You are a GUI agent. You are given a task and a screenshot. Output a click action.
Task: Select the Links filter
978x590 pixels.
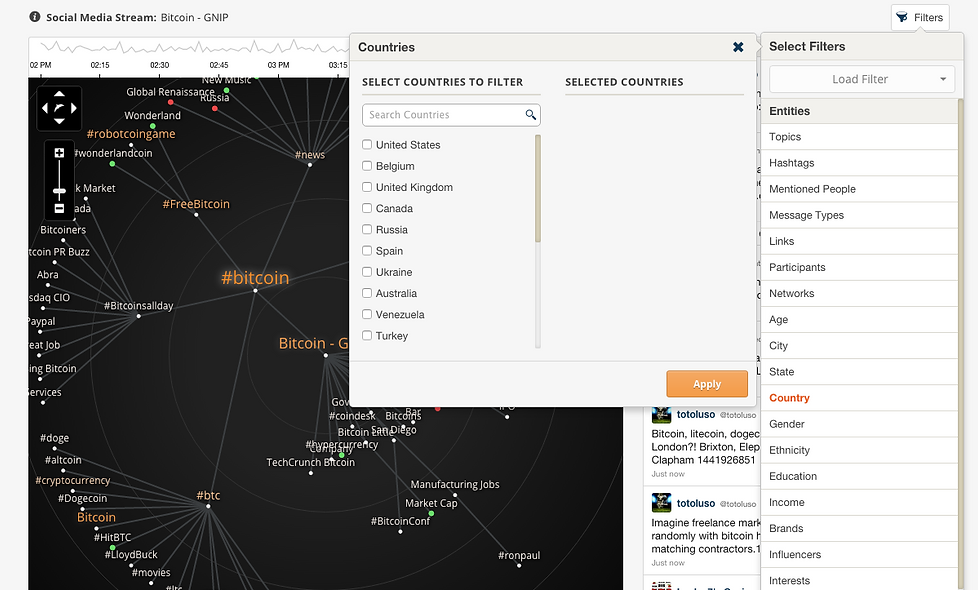859,241
